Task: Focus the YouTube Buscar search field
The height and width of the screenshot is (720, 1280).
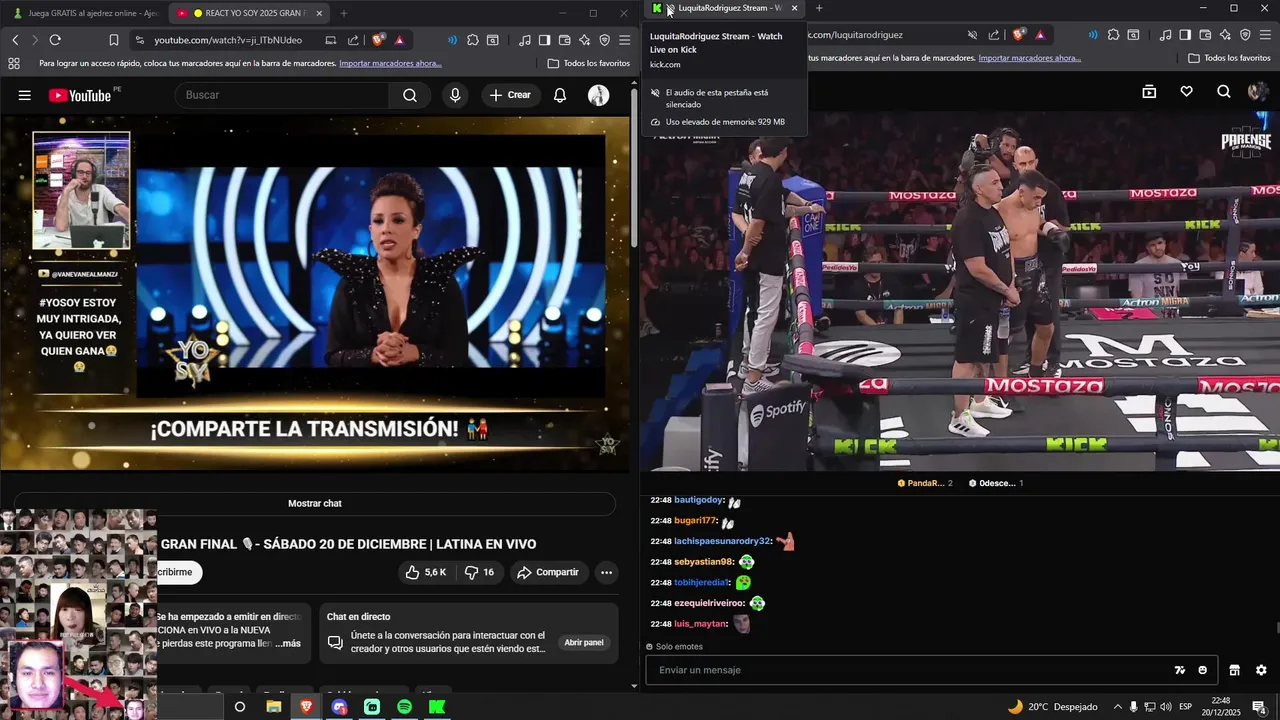Action: click(282, 95)
